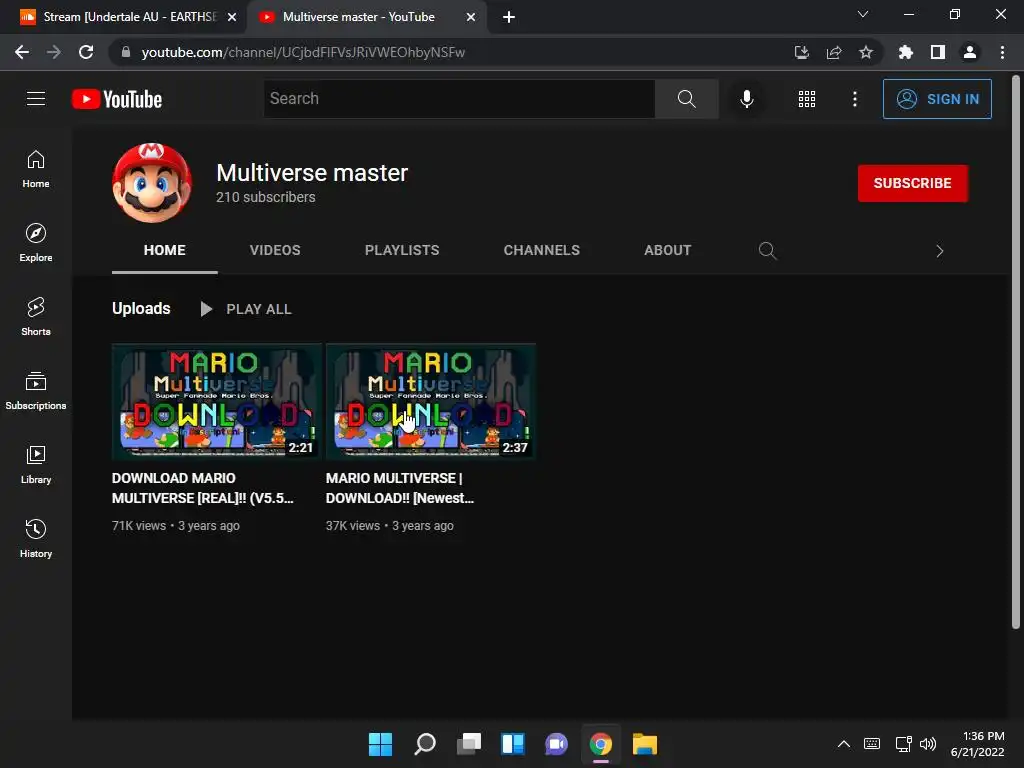The height and width of the screenshot is (768, 1024).
Task: Click the Multiverse master Mario avatar
Action: coord(152,183)
